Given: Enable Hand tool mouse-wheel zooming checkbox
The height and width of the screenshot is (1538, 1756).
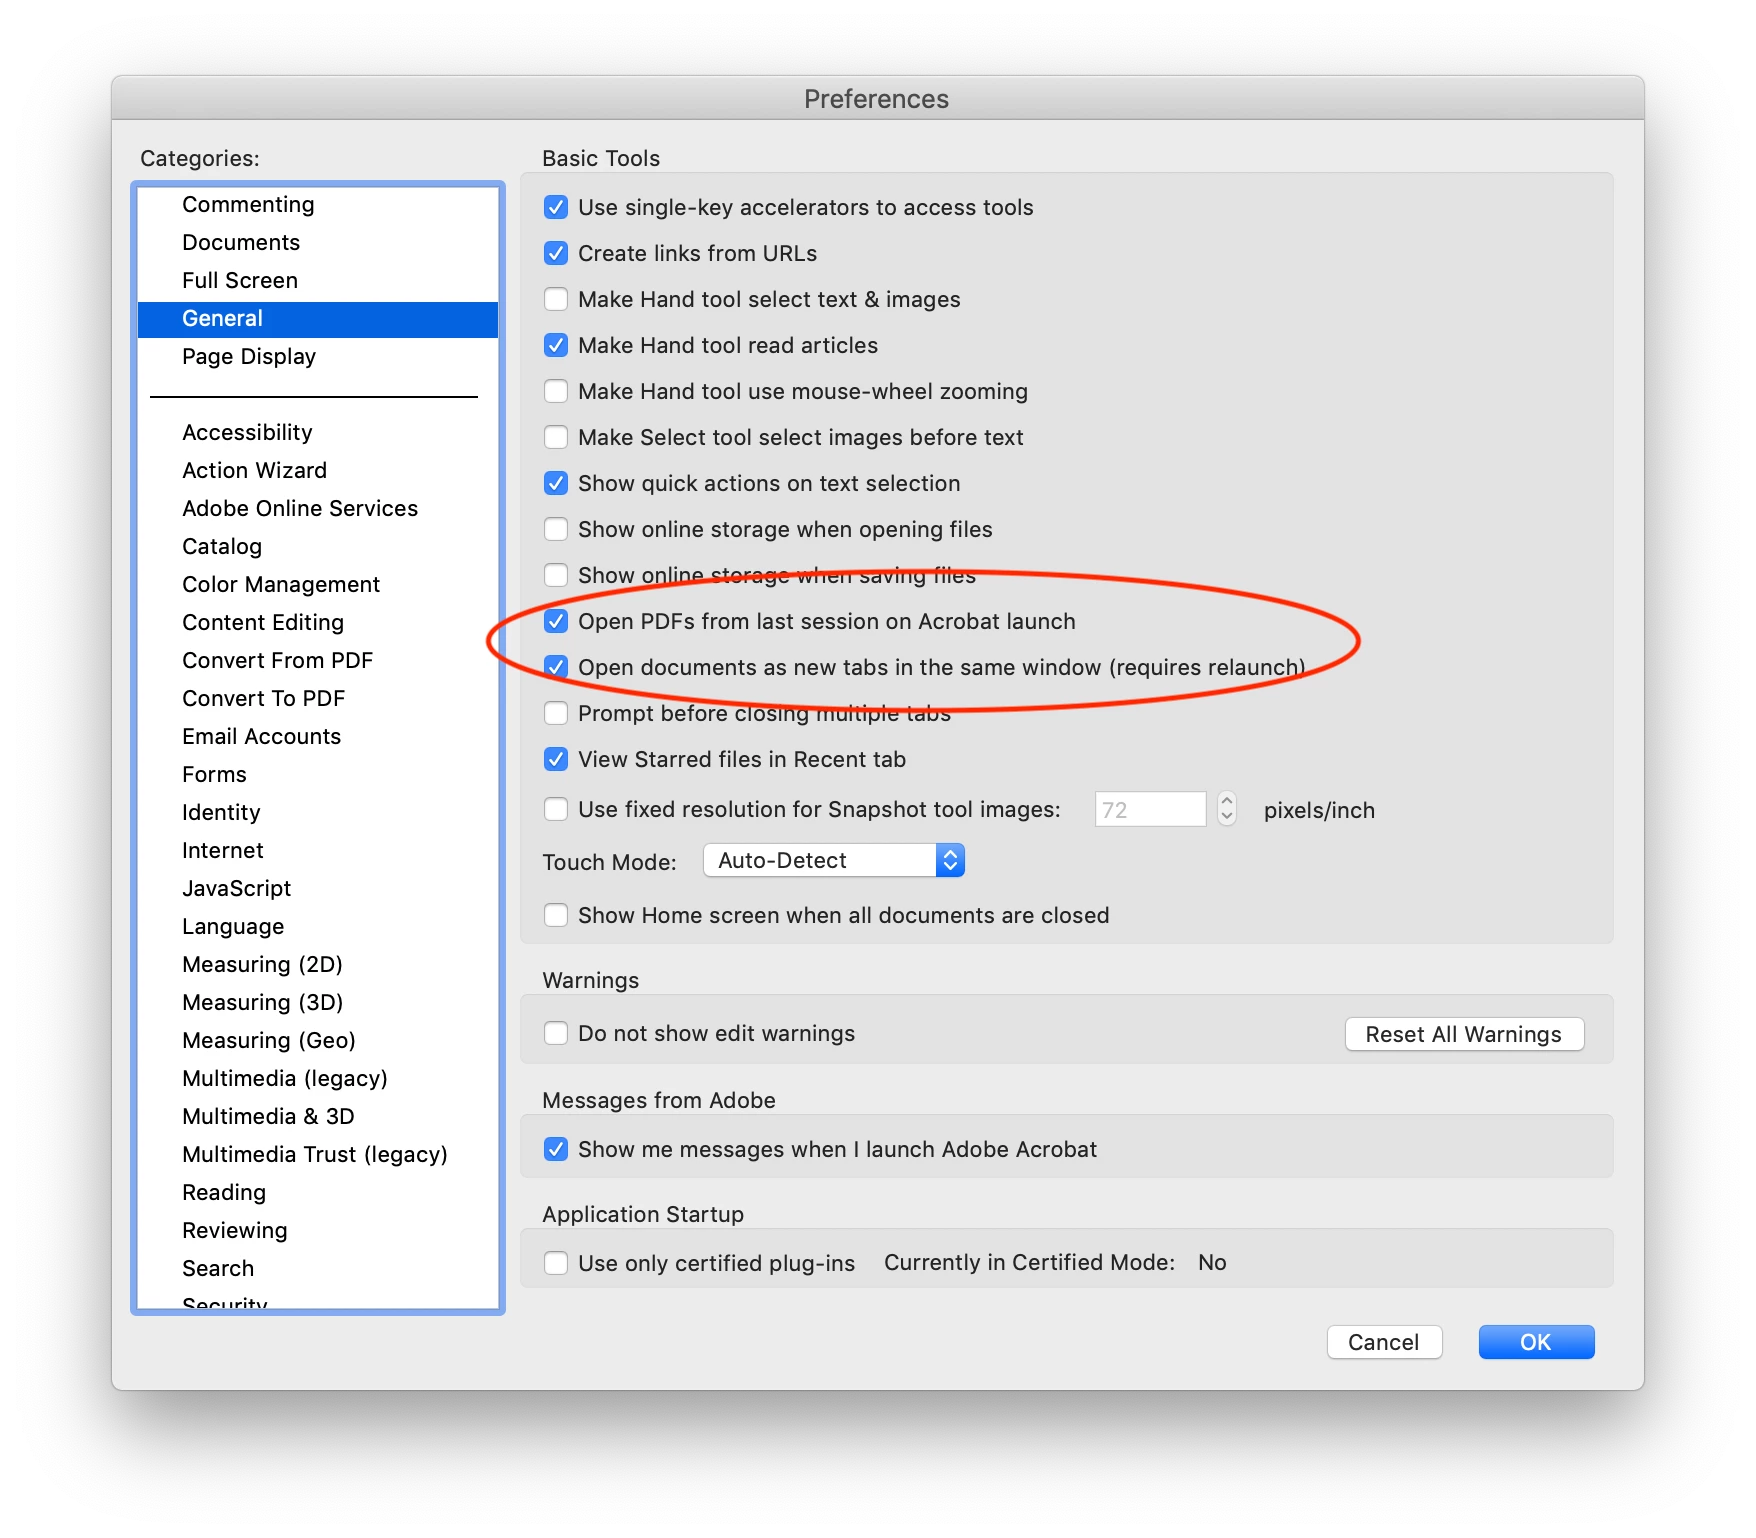Looking at the screenshot, I should [x=556, y=391].
